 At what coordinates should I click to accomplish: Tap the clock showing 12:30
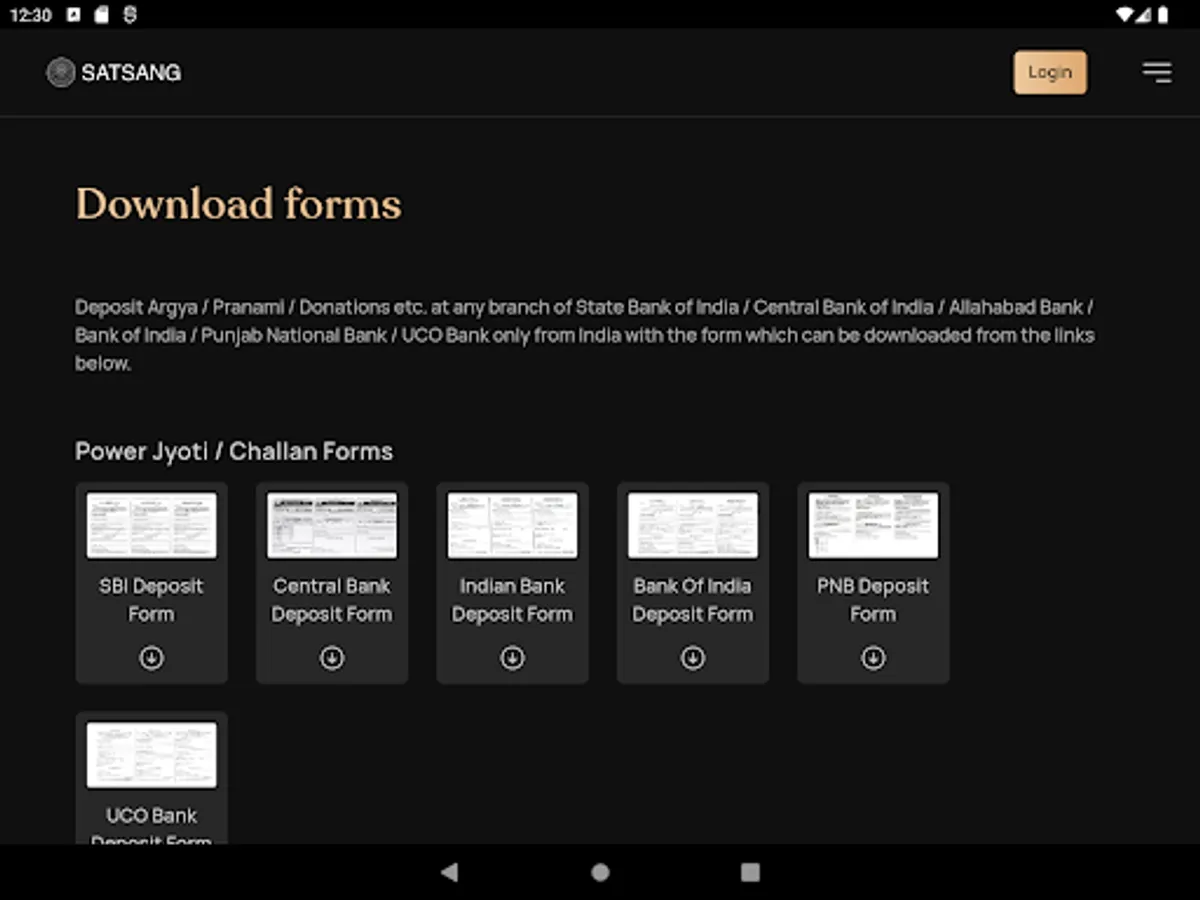(30, 14)
